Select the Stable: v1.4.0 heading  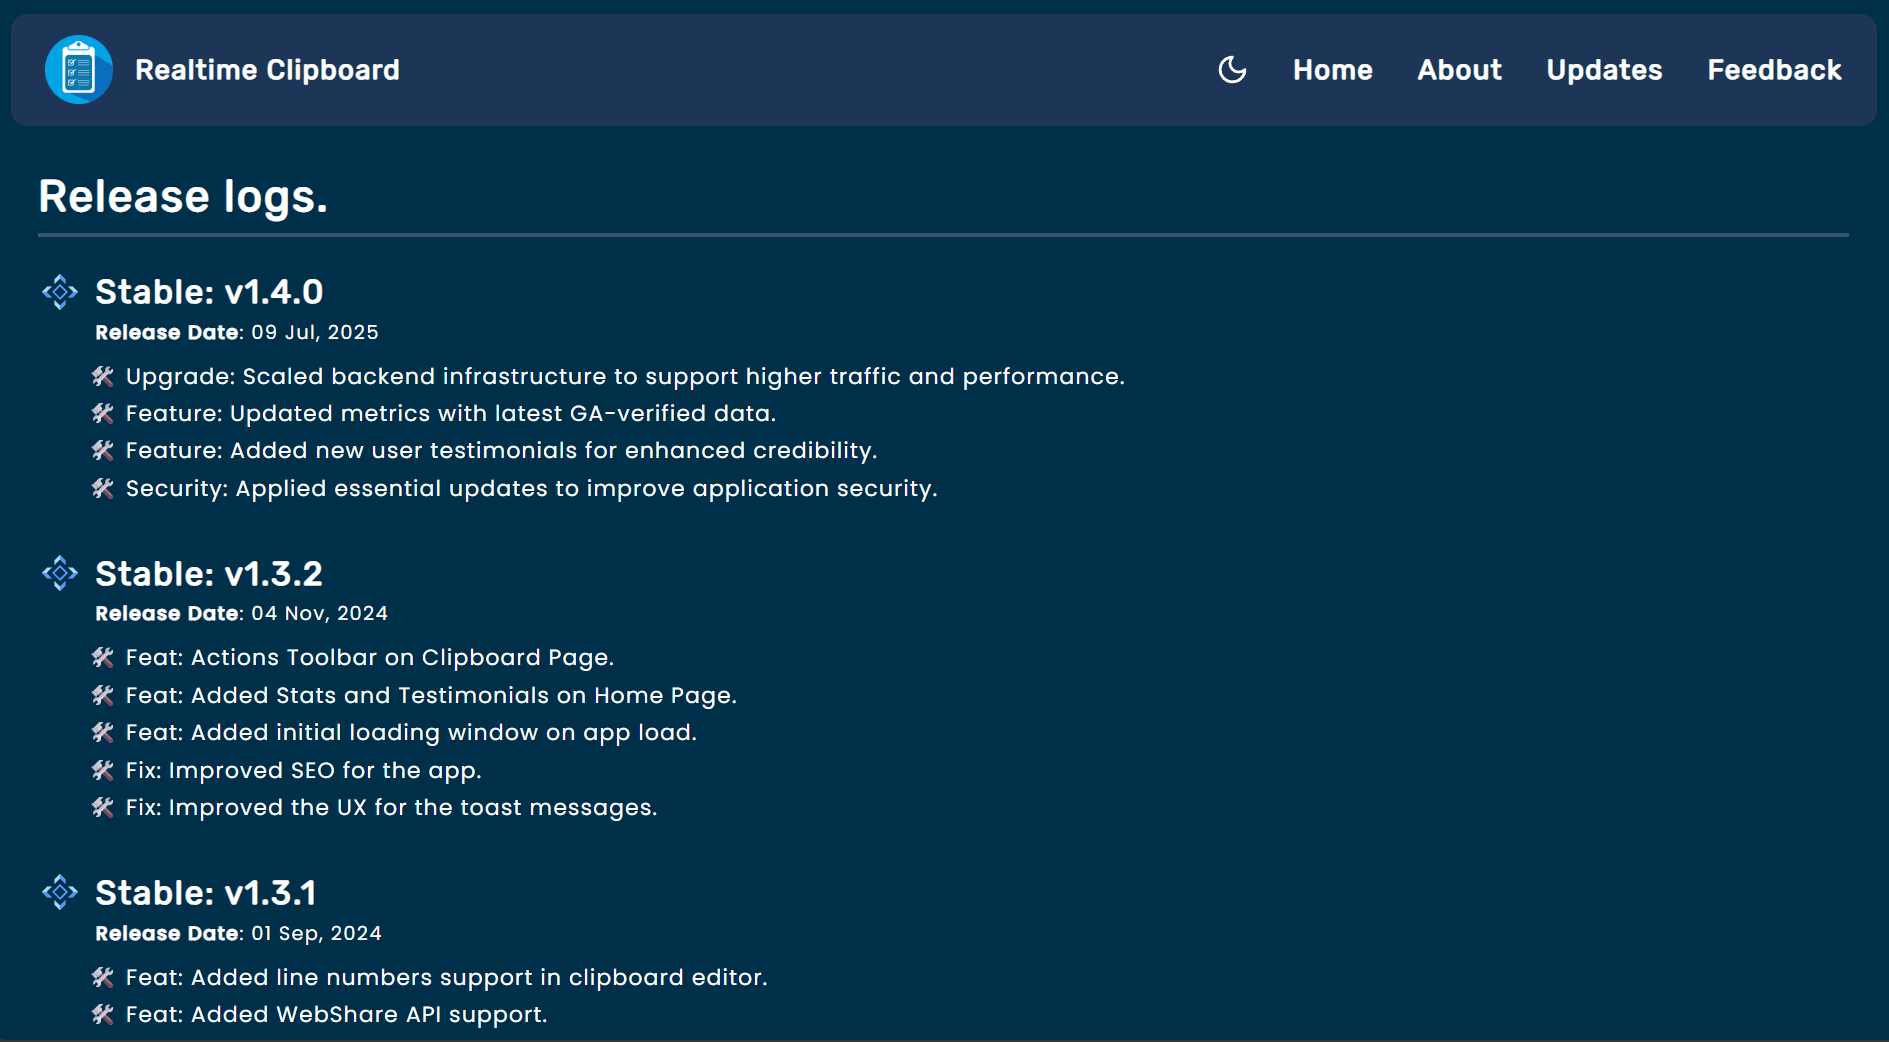pyautogui.click(x=209, y=292)
